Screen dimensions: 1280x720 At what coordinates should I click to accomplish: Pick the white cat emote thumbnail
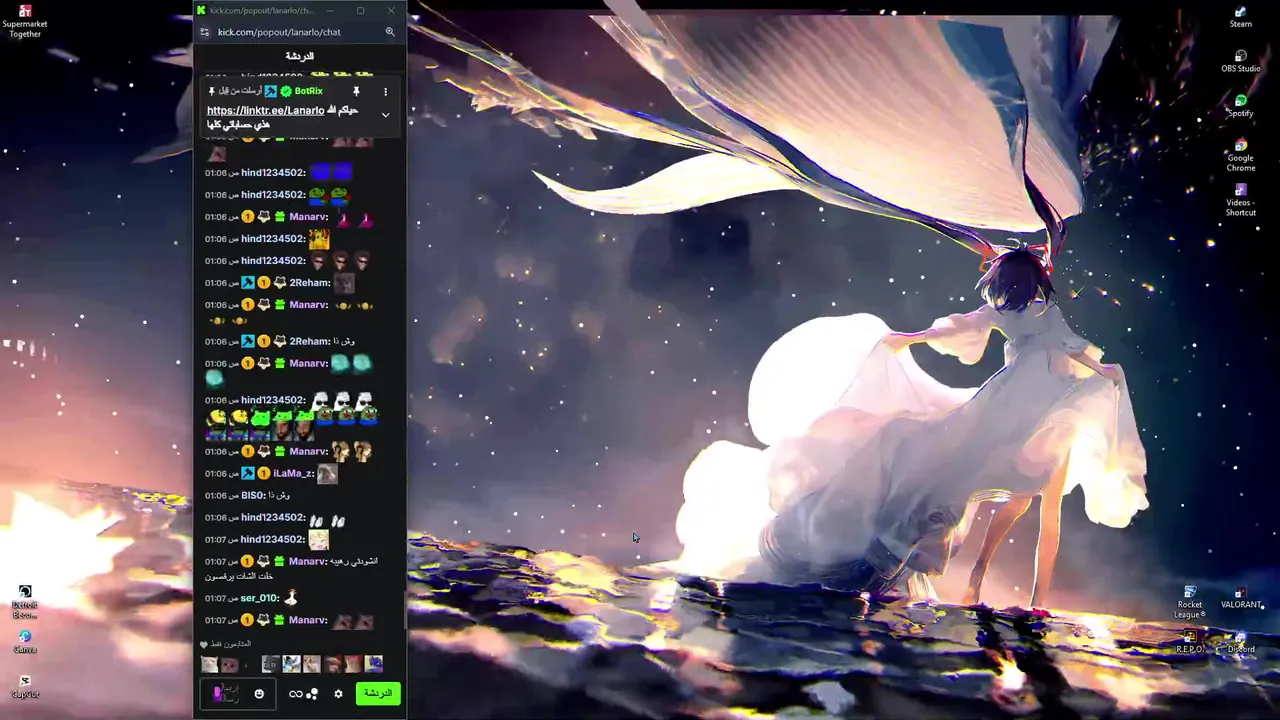pyautogui.click(x=210, y=664)
